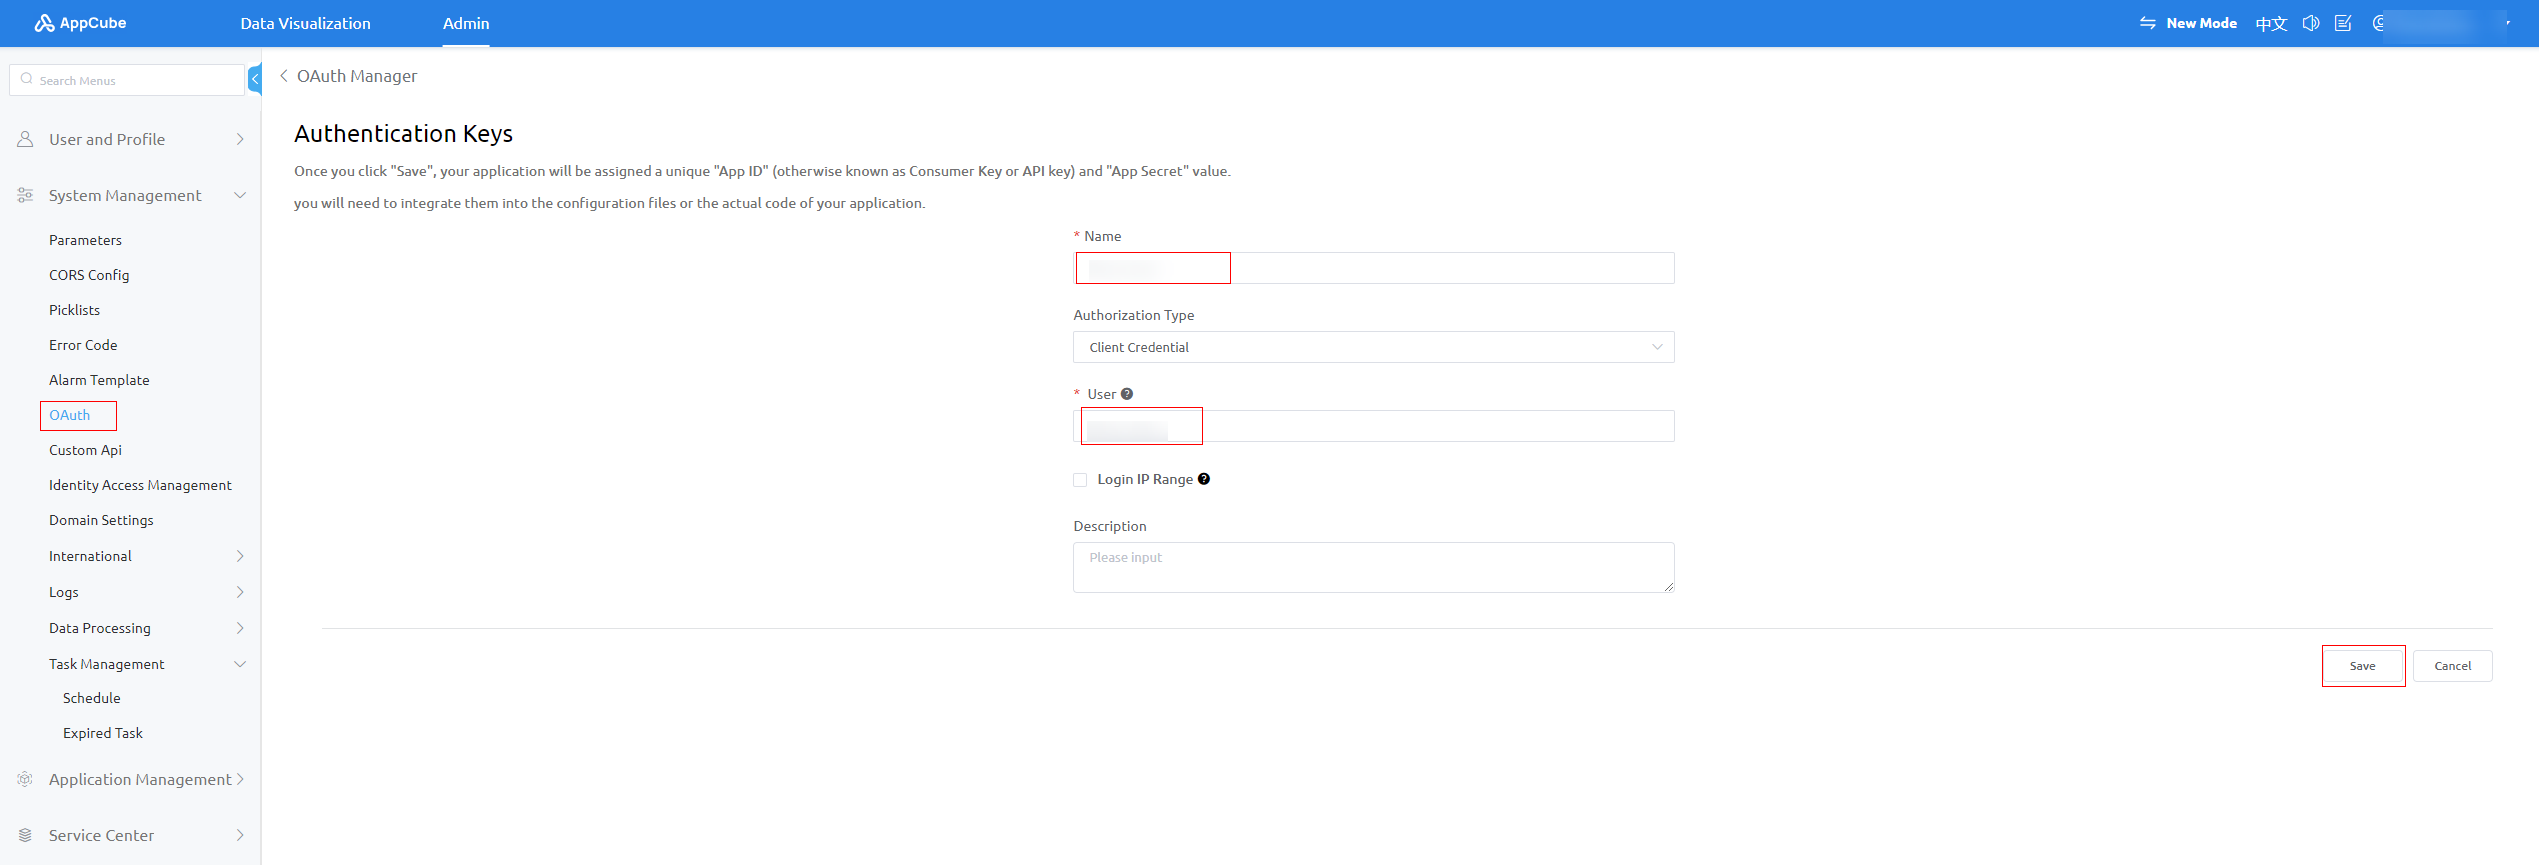Viewport: 2539px width, 865px height.
Task: Click the AppCube logo icon
Action: pyautogui.click(x=44, y=23)
